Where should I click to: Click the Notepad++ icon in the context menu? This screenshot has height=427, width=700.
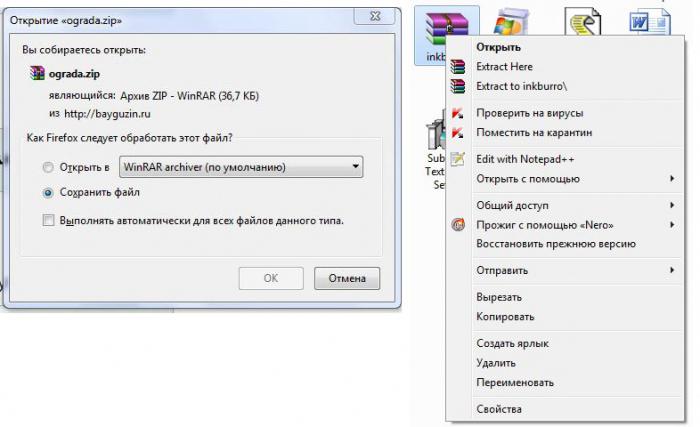[x=458, y=159]
